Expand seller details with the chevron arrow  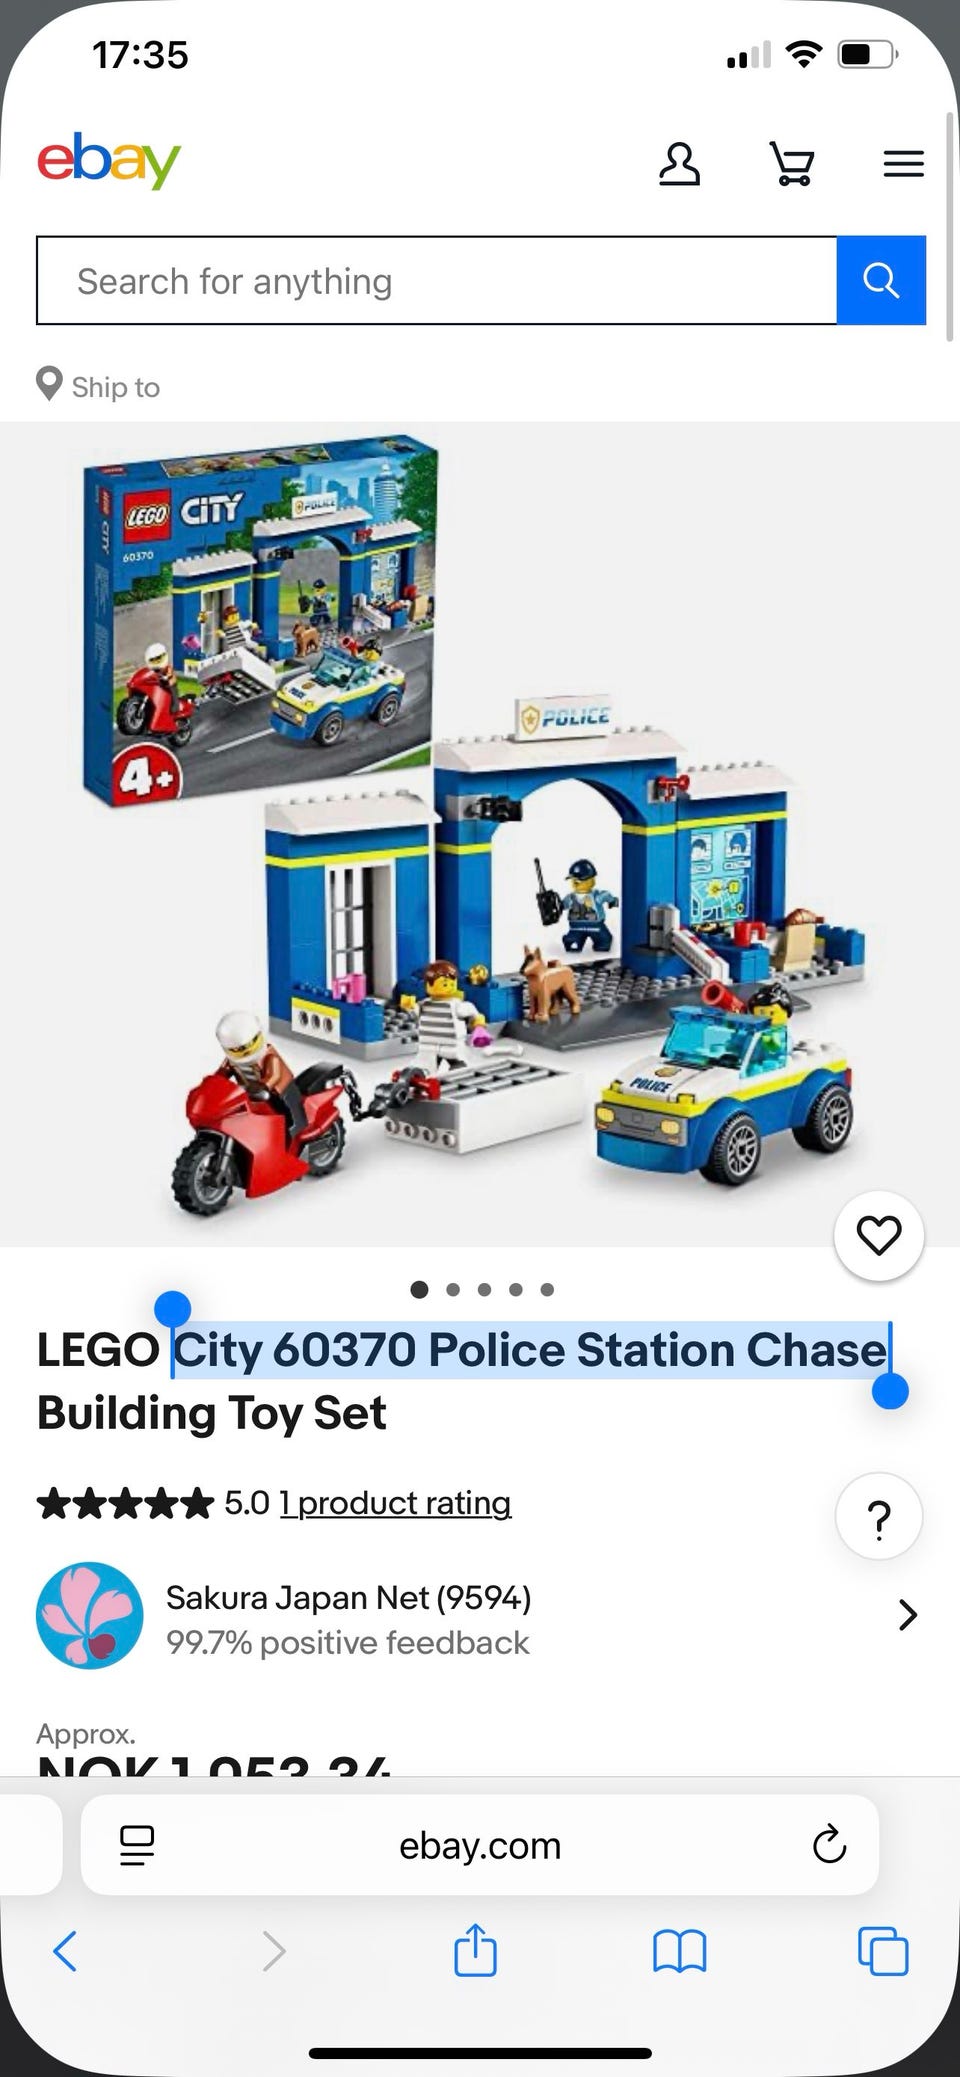click(x=907, y=1615)
